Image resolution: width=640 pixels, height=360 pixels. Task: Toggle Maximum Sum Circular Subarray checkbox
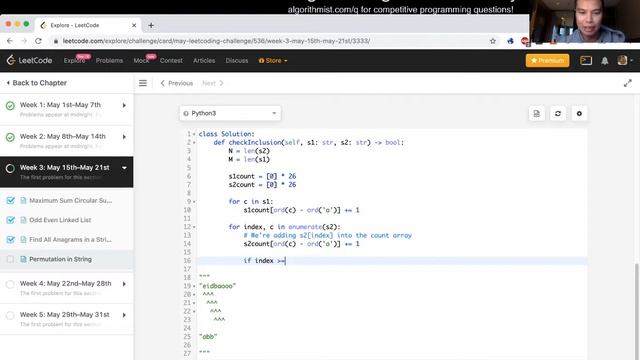point(11,200)
